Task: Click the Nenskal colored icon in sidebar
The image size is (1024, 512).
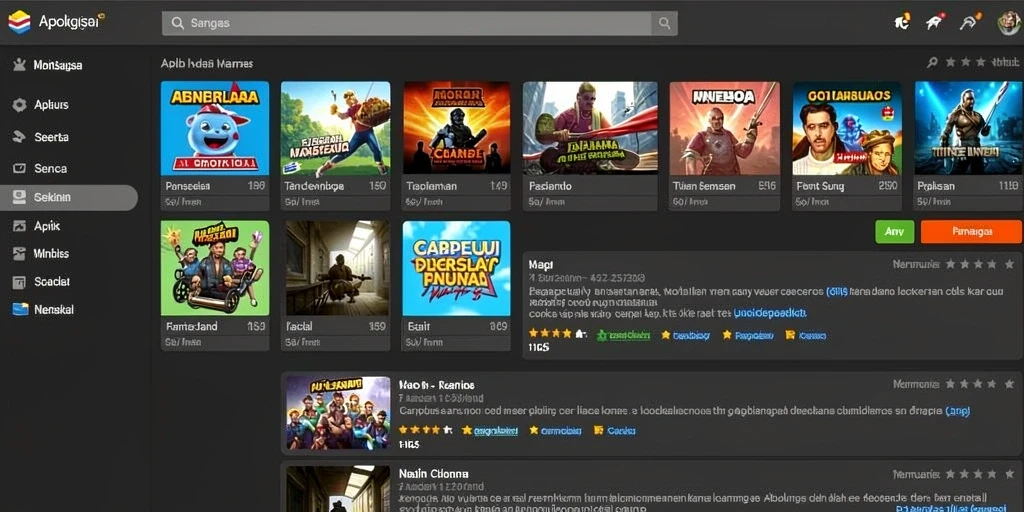Action: pyautogui.click(x=20, y=310)
